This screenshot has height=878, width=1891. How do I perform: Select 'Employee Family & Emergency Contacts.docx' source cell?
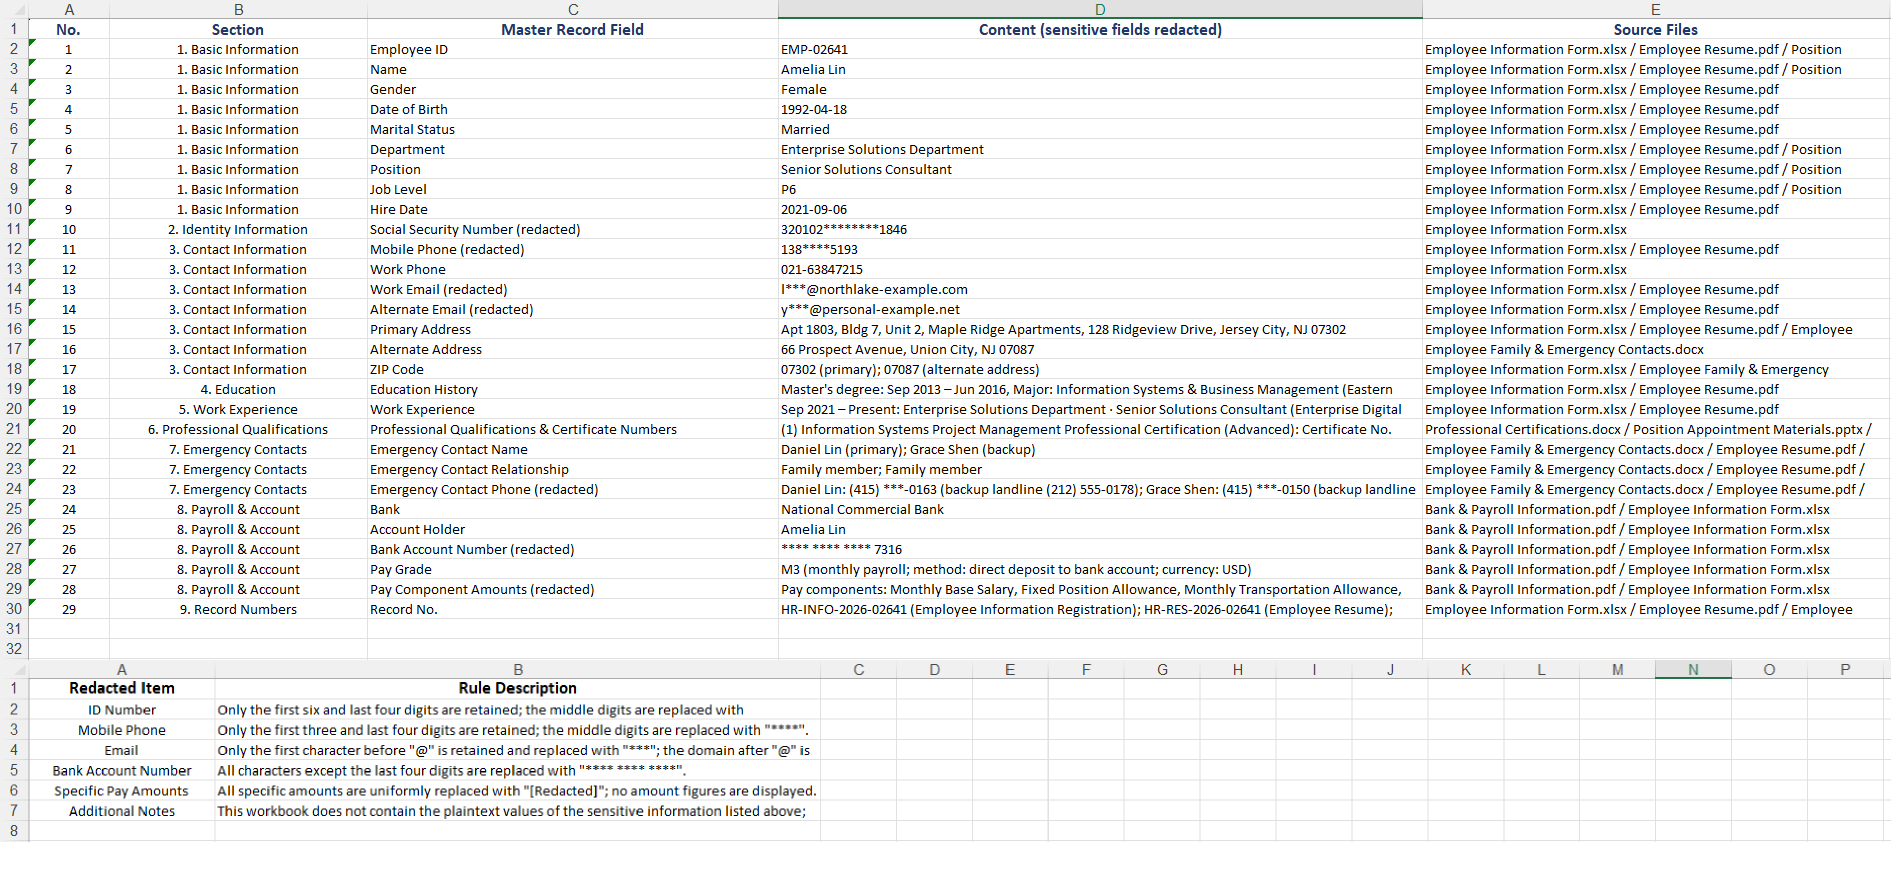[1655, 349]
